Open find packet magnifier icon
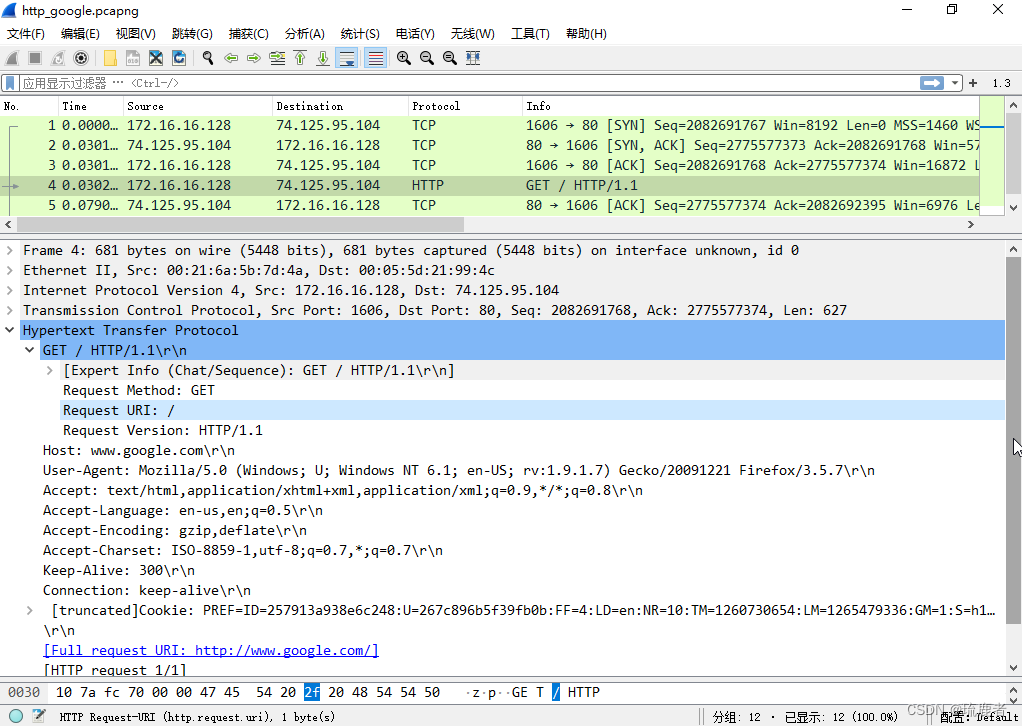This screenshot has width=1022, height=726. click(x=208, y=58)
